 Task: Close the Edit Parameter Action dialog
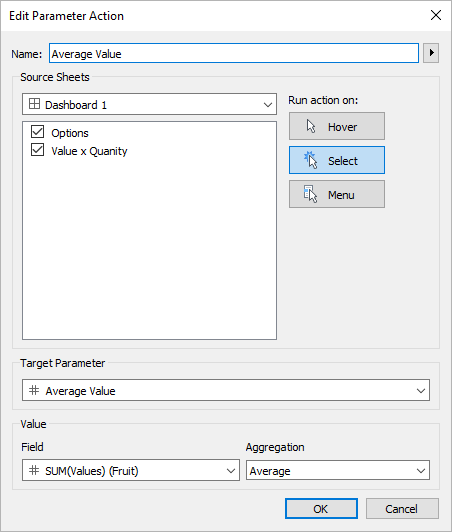(436, 15)
